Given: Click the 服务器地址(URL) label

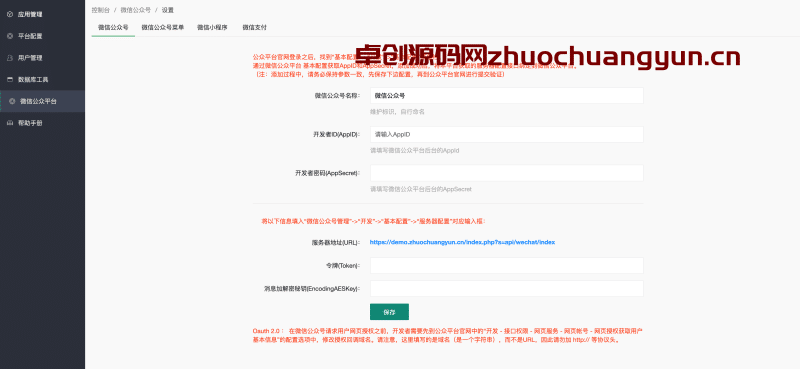Looking at the screenshot, I should 336,242.
